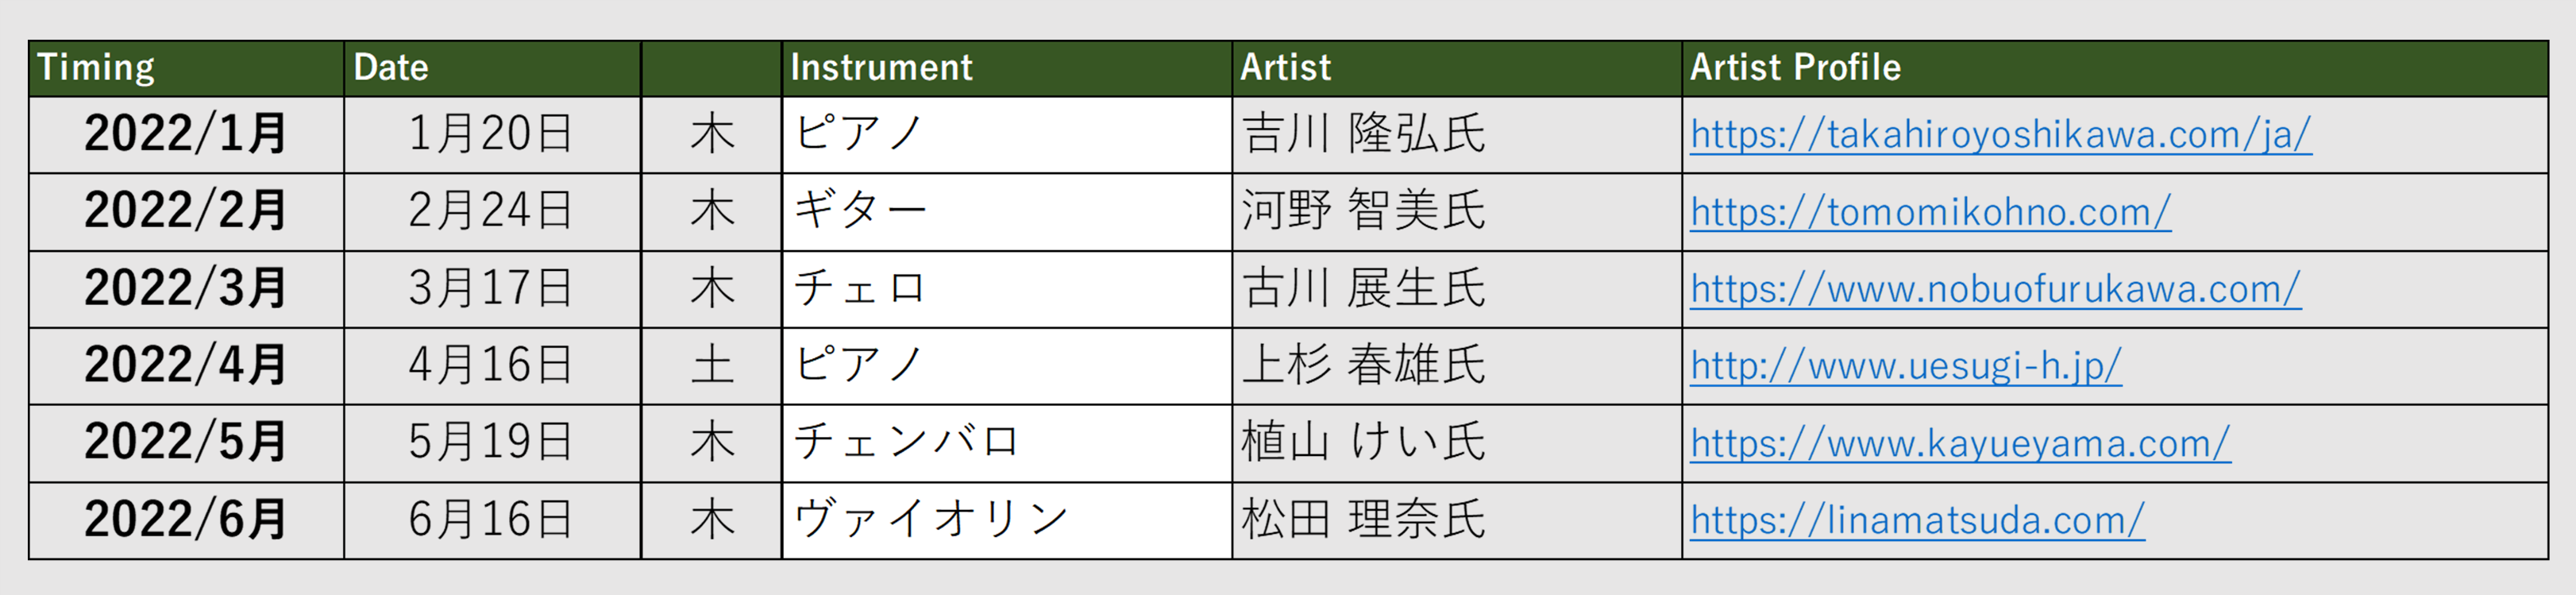Follow the nobuofurukawa.com link

pyautogui.click(x=1995, y=289)
